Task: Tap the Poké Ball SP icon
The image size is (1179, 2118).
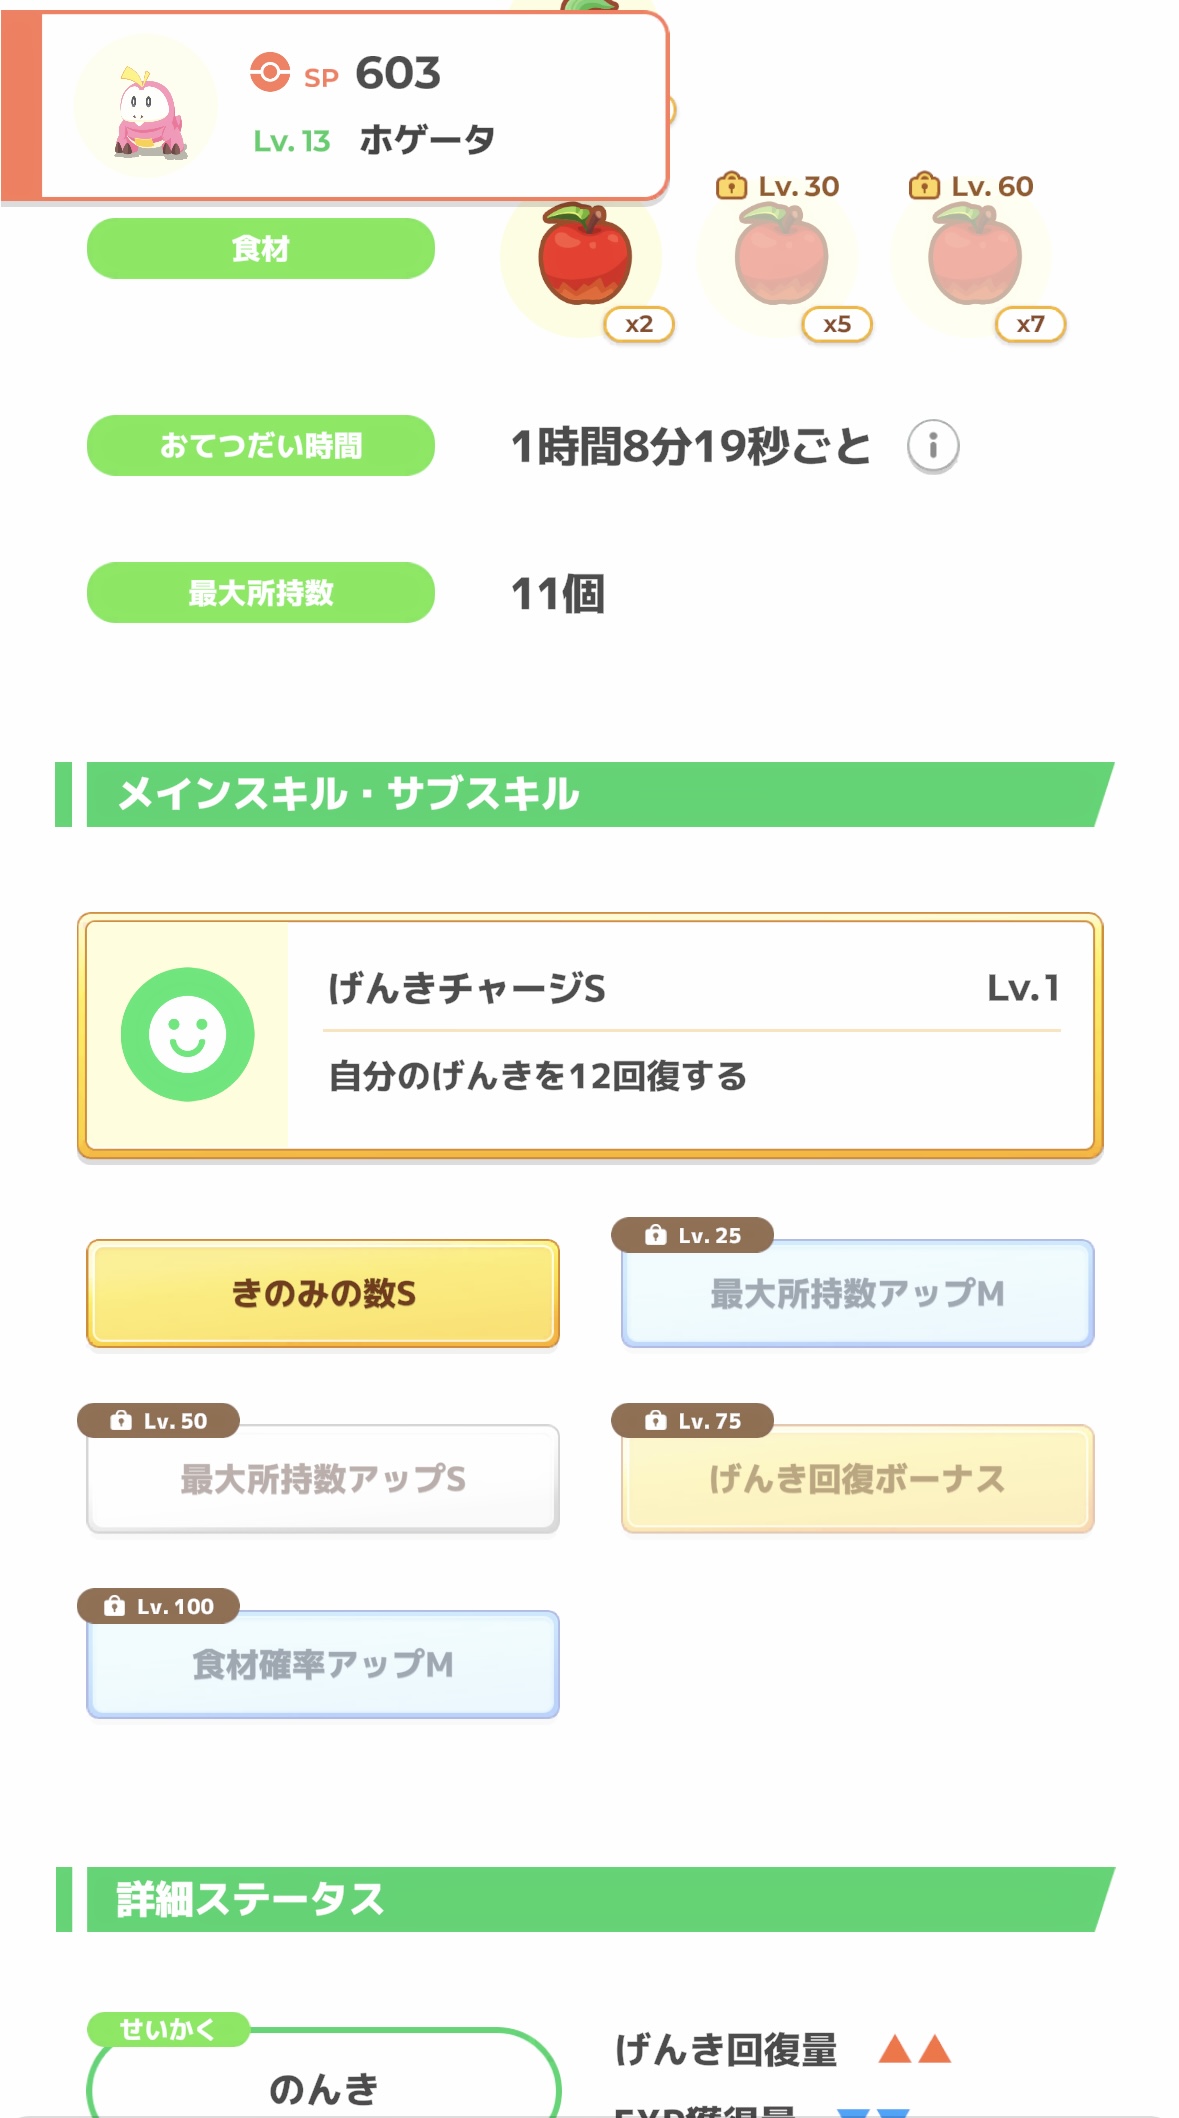Action: (x=269, y=73)
